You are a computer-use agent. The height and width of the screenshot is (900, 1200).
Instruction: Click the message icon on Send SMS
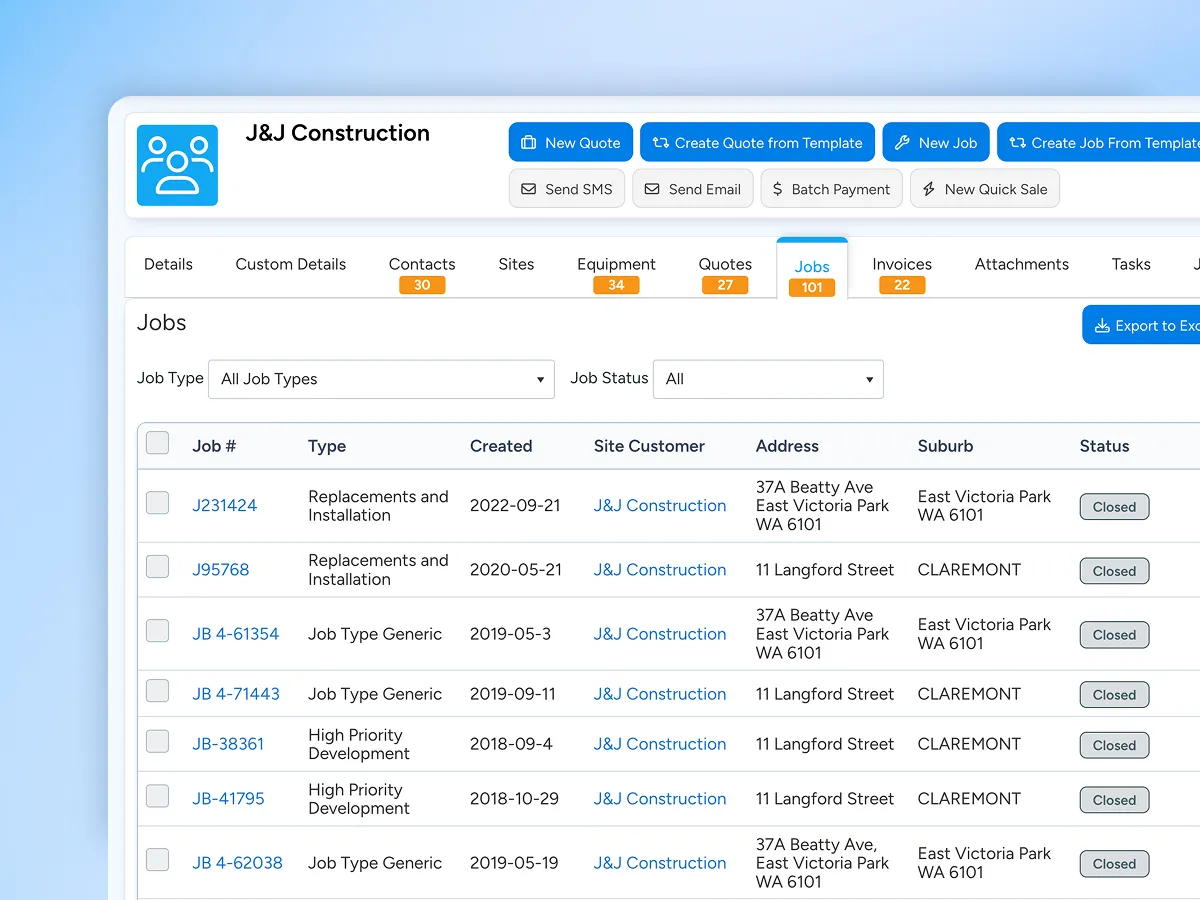click(x=529, y=189)
